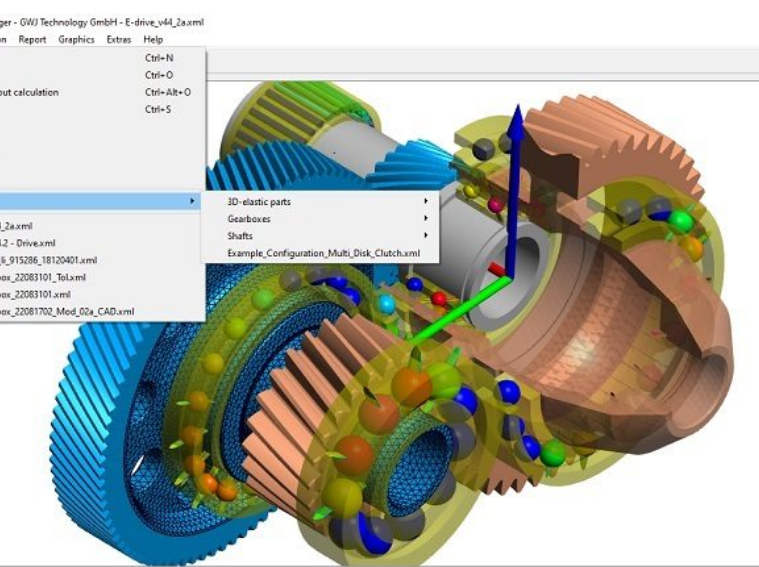Open the Help menu
The image size is (759, 567).
(153, 39)
